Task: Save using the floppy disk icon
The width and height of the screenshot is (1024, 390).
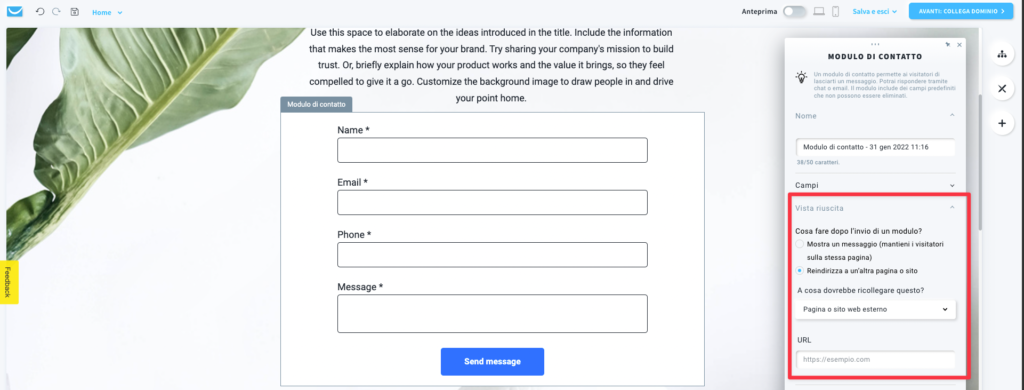Action: click(74, 12)
